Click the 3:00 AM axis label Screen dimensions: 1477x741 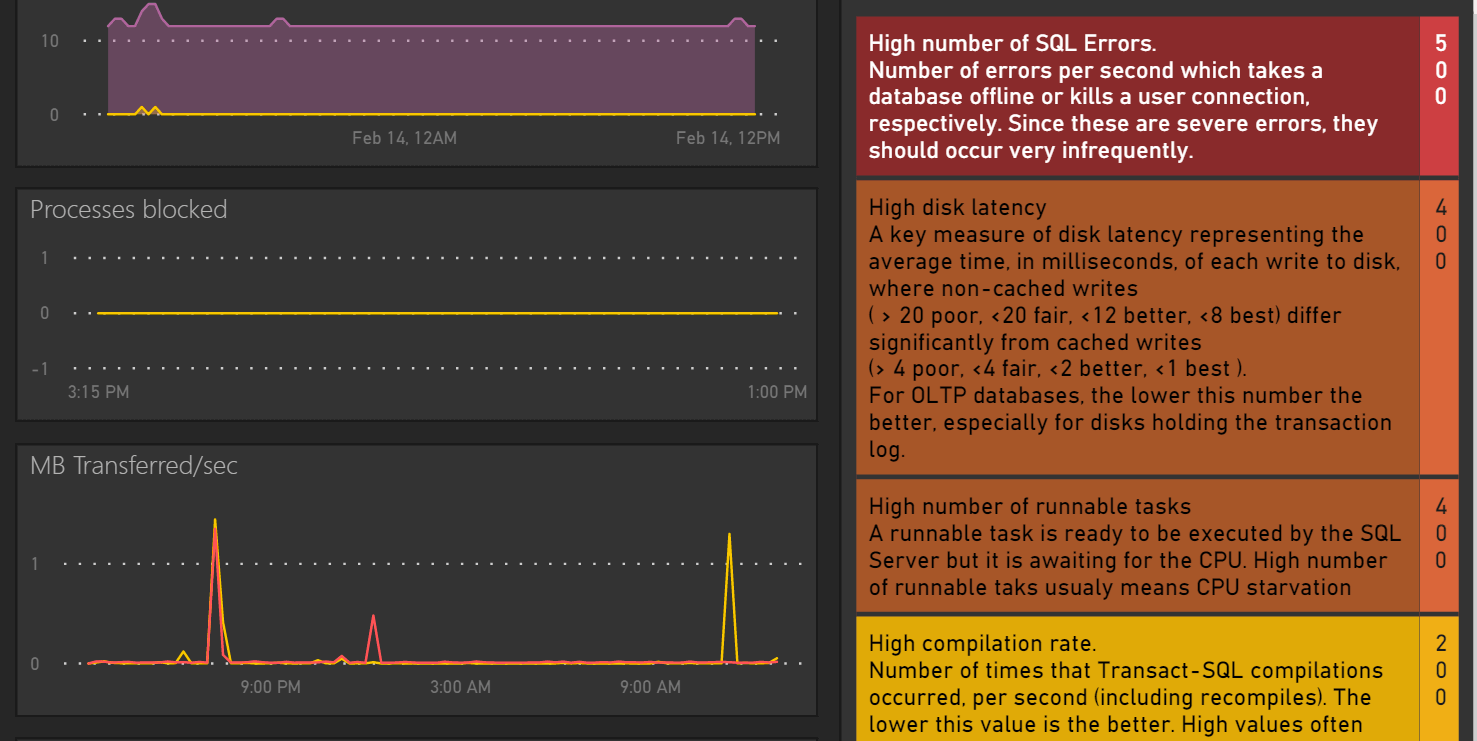[x=460, y=687]
